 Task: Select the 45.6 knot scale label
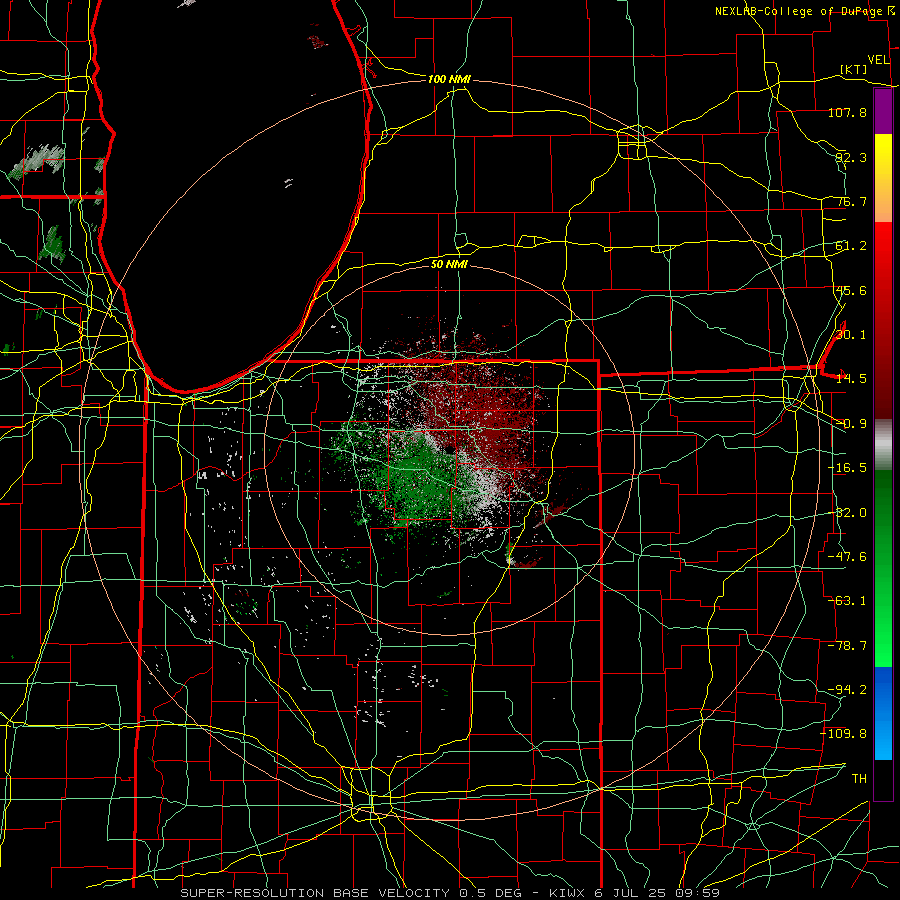coord(851,290)
